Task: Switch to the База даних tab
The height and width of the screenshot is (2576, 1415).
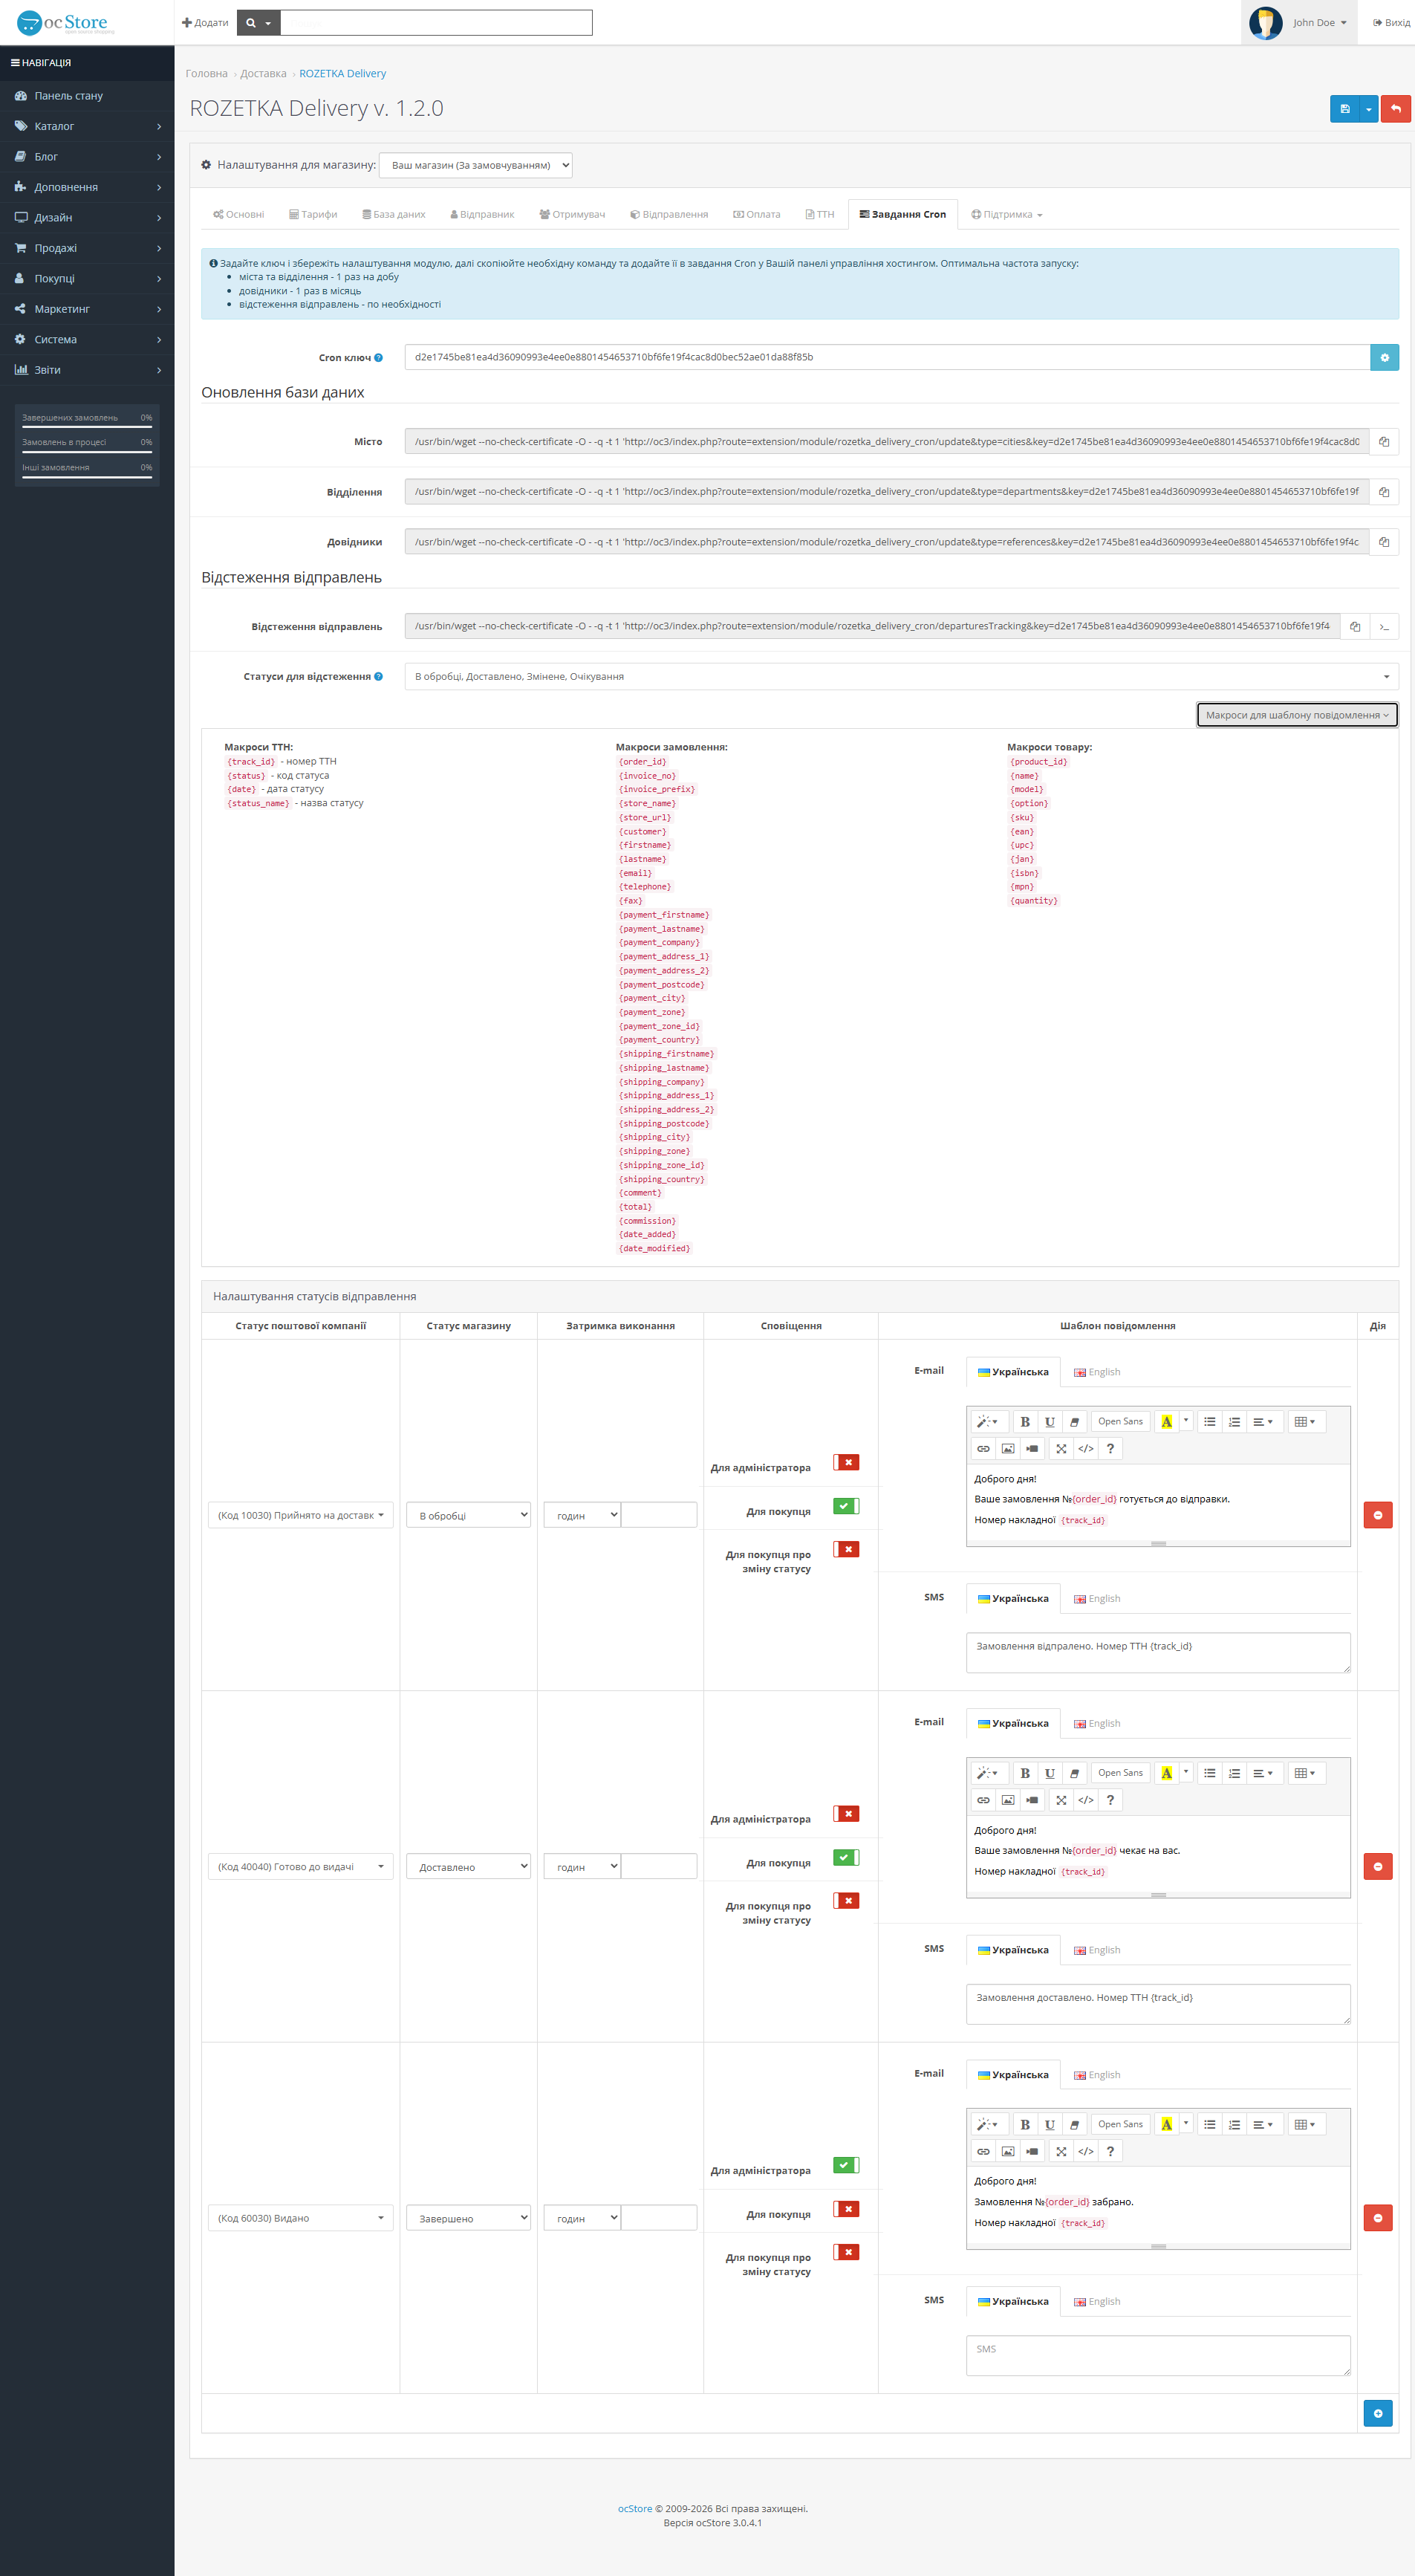Action: [394, 214]
